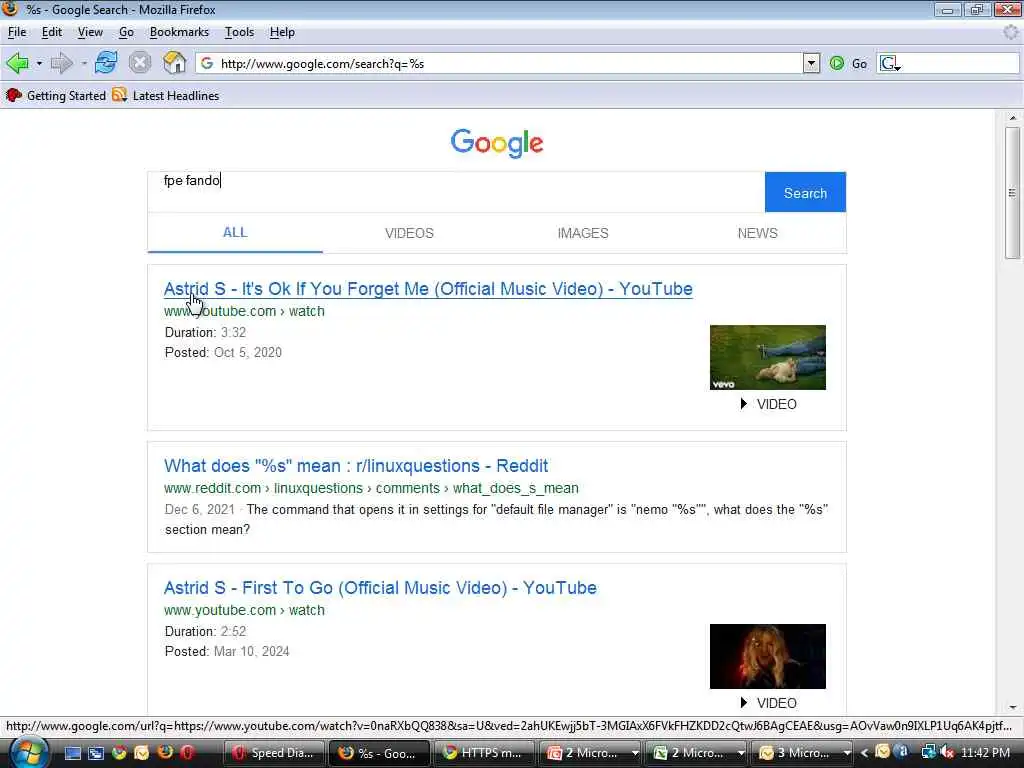The width and height of the screenshot is (1024, 768).
Task: Click the %s - Goo... Firefox taskbar button
Action: point(379,753)
